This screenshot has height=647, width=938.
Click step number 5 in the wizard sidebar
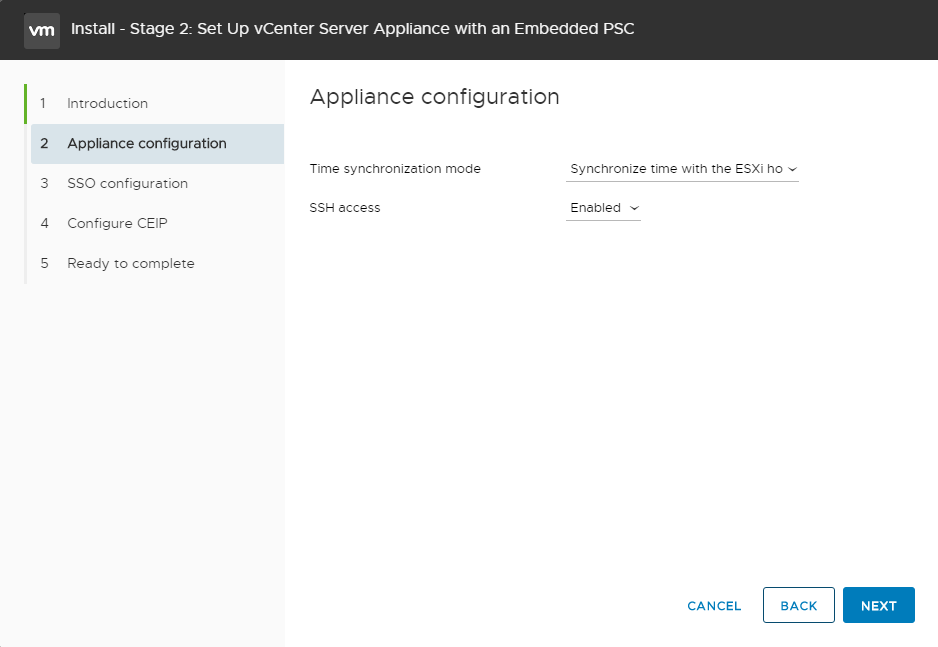(44, 264)
